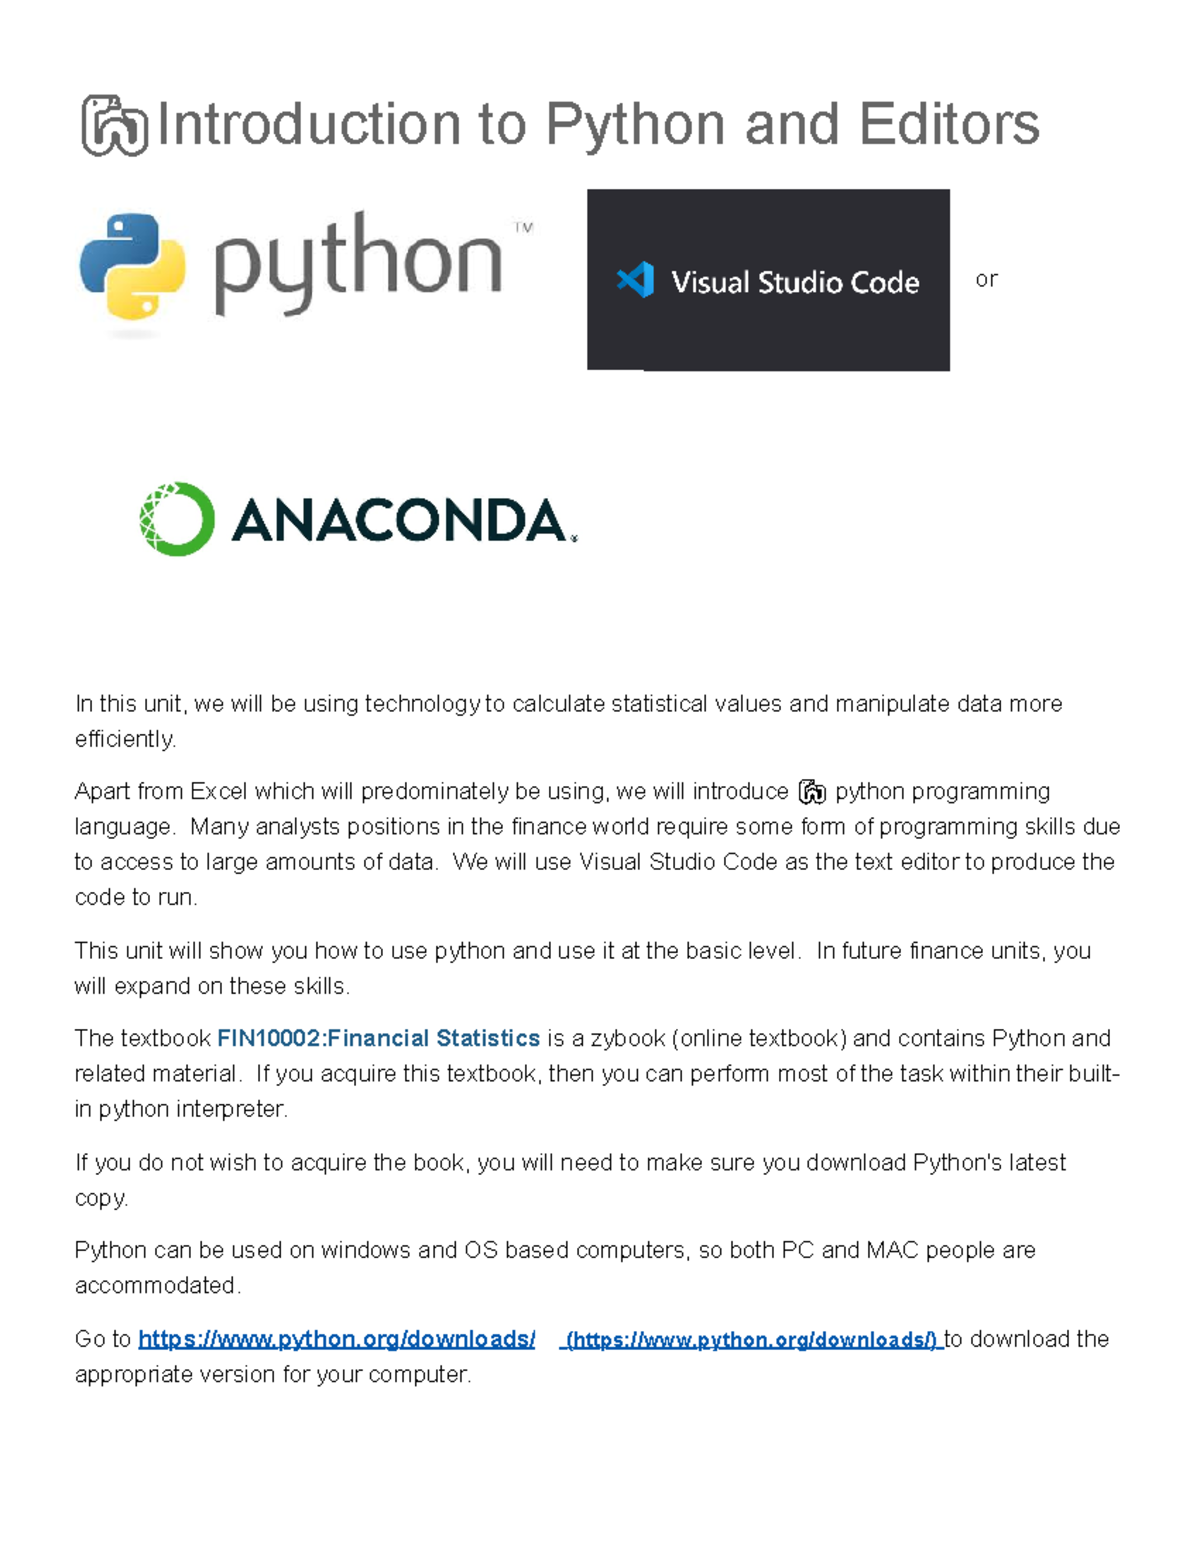
Task: Open the first python.org/downloads link
Action: [x=336, y=1339]
